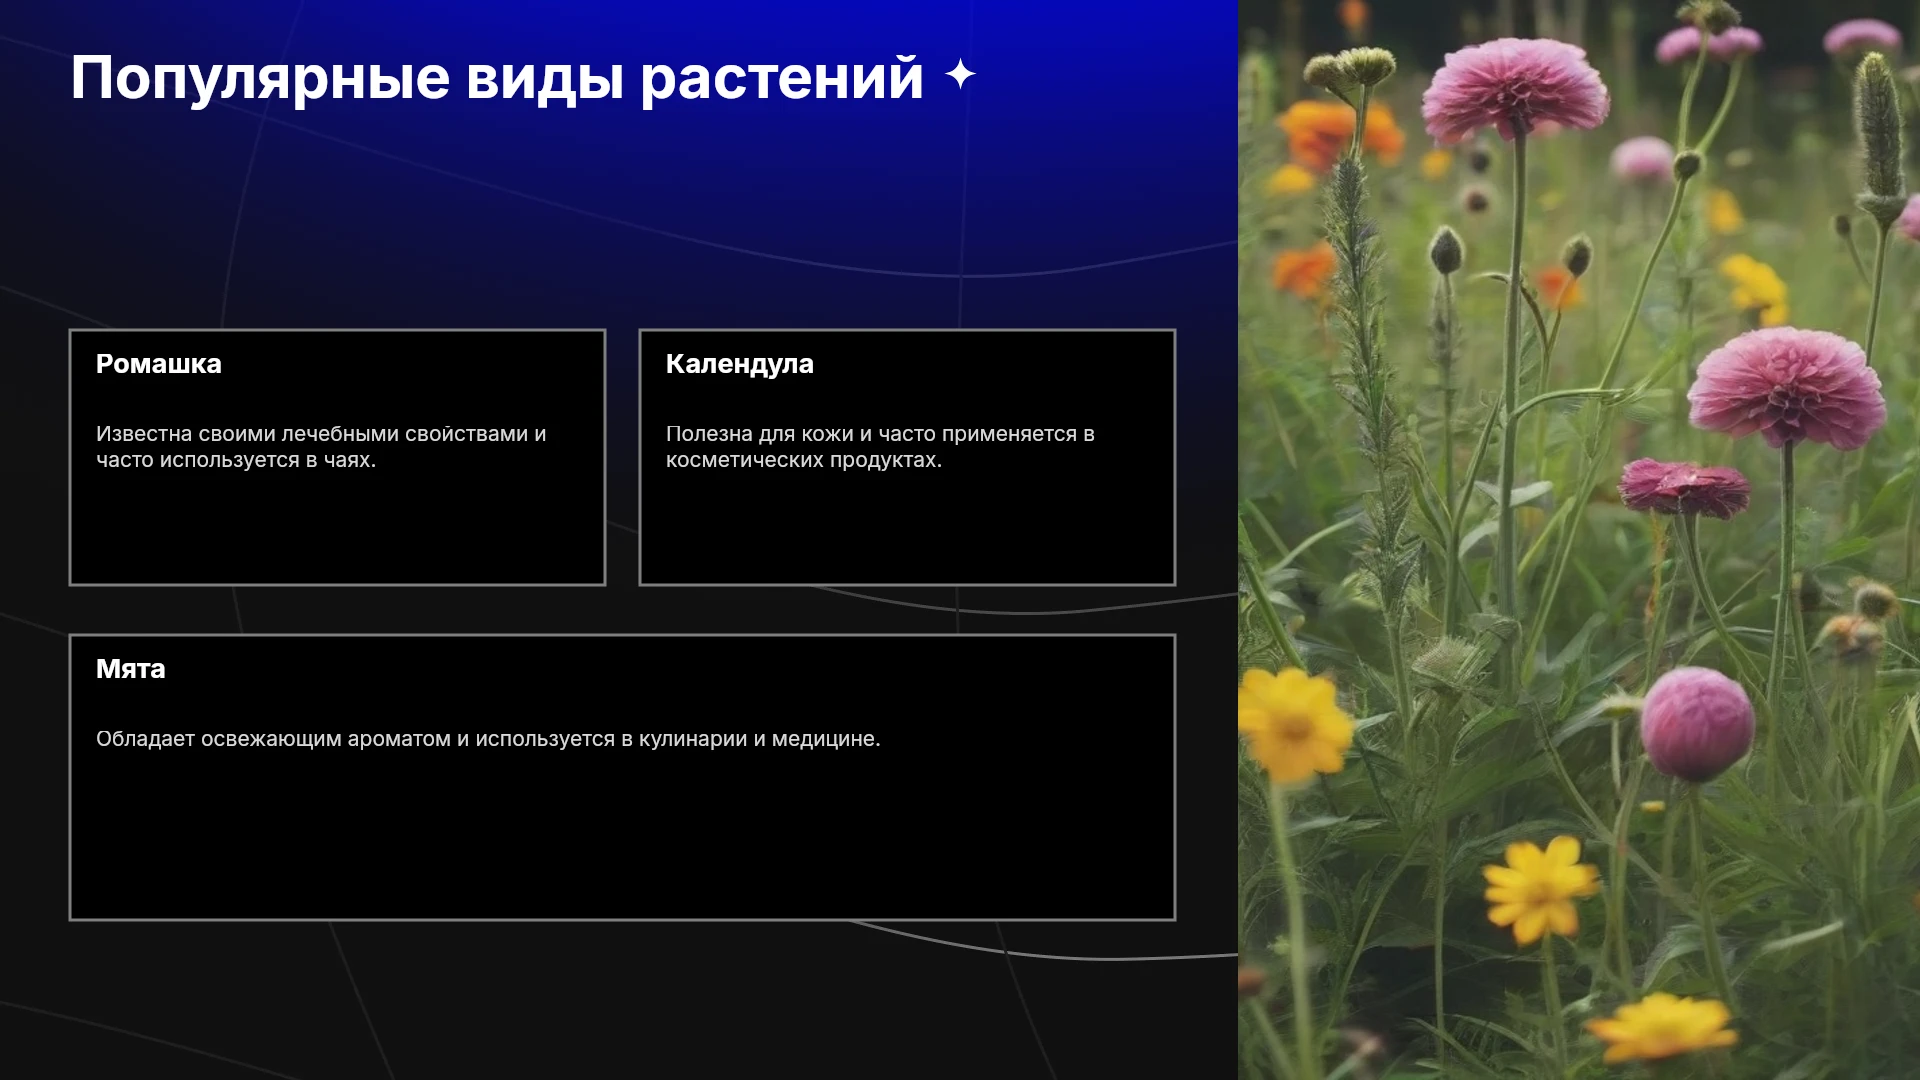Click the dark background below the Мята card

(x=620, y=1000)
